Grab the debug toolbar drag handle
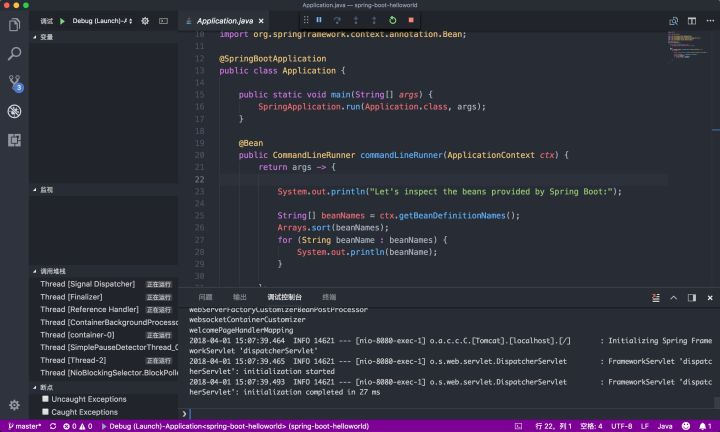Viewport: 720px width, 432px height. click(306, 20)
